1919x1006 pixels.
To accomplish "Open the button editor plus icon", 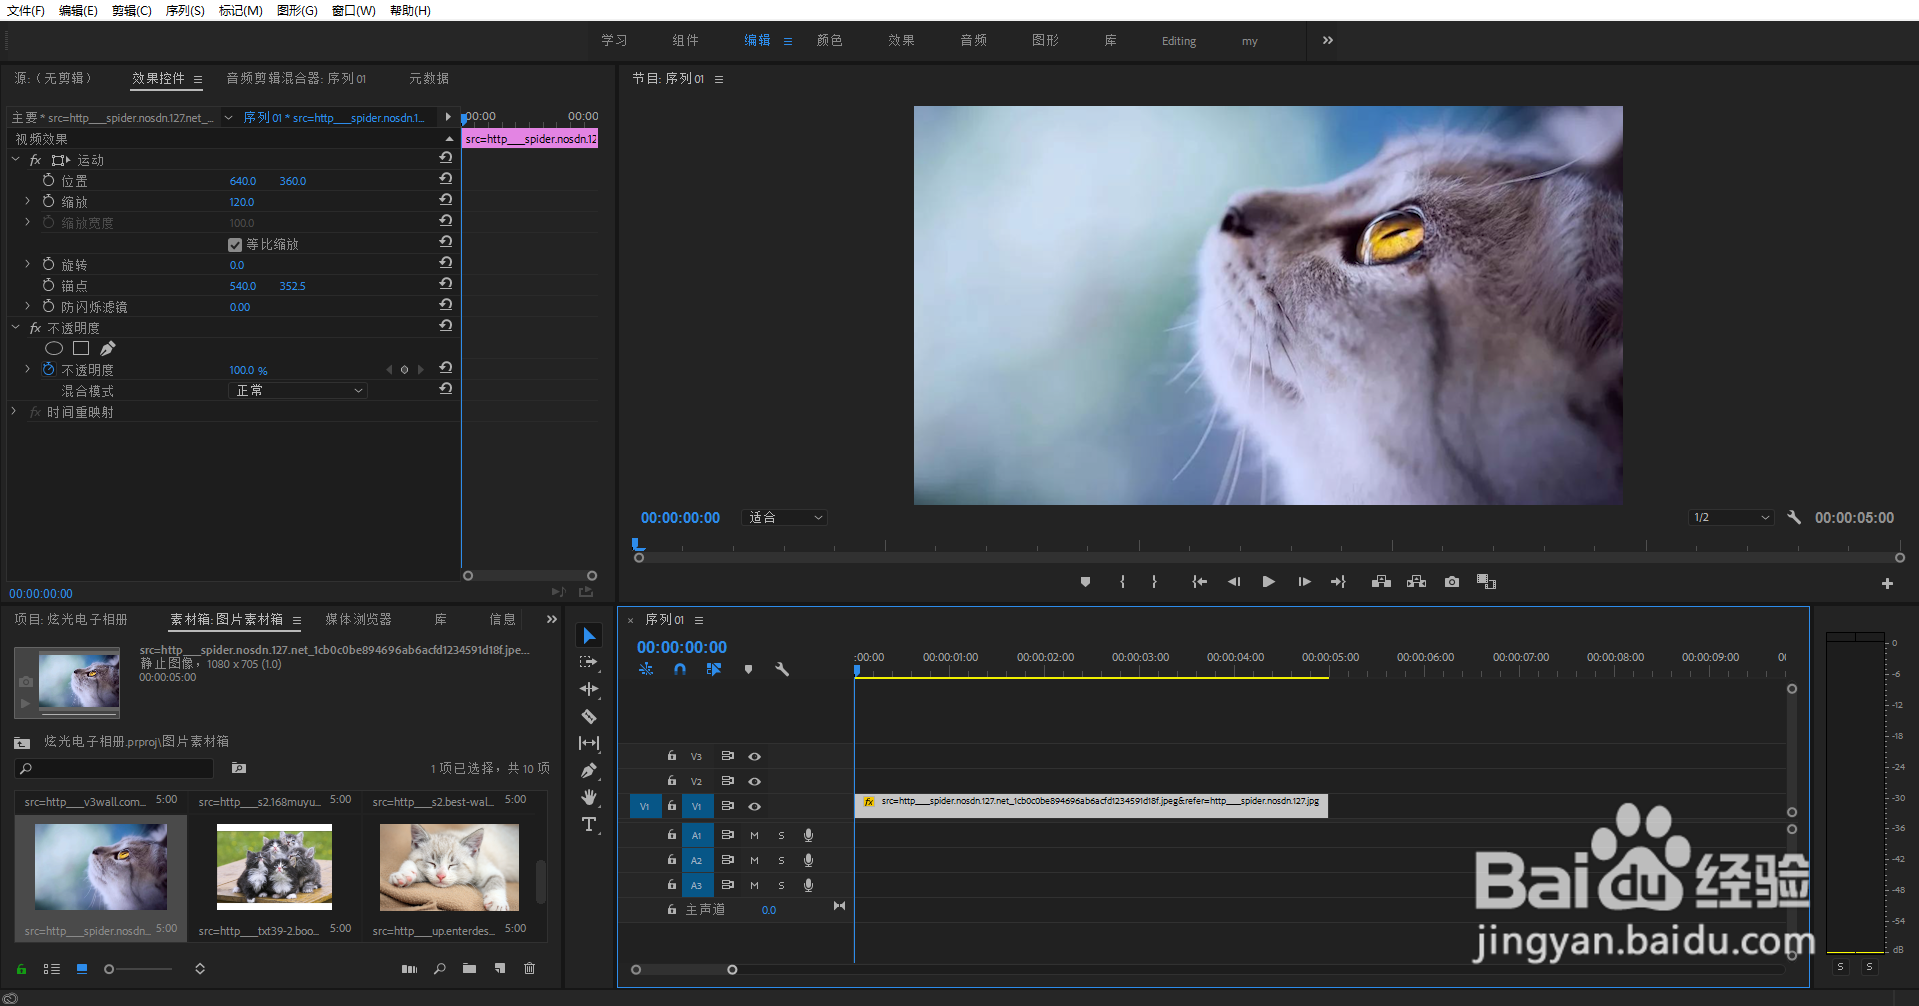I will point(1887,583).
